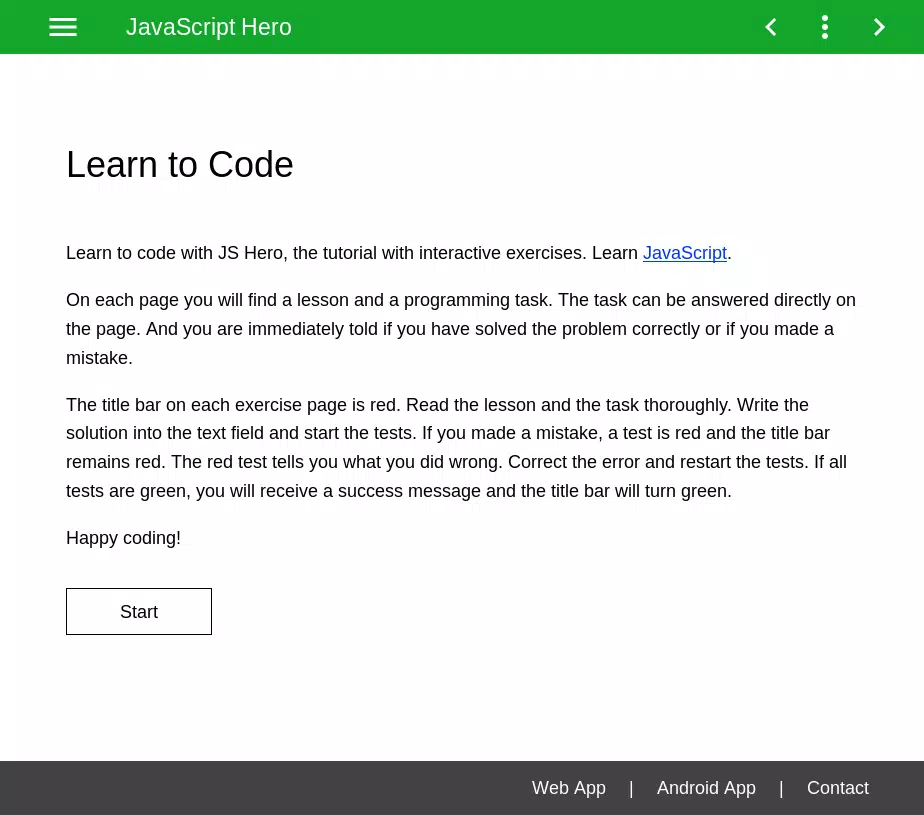The image size is (924, 815).
Task: Click the Start button
Action: click(x=139, y=611)
